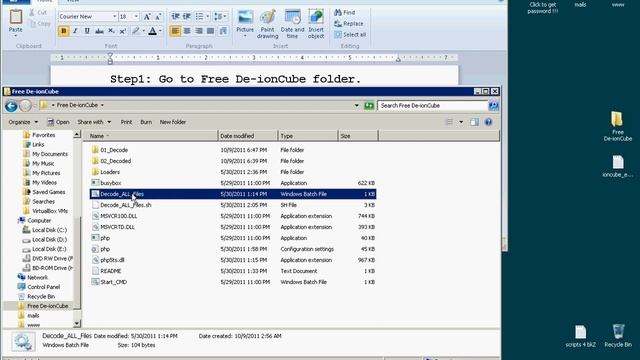This screenshot has width=640, height=360.
Task: Open the Courier New font family dropdown
Action: pyautogui.click(x=114, y=17)
